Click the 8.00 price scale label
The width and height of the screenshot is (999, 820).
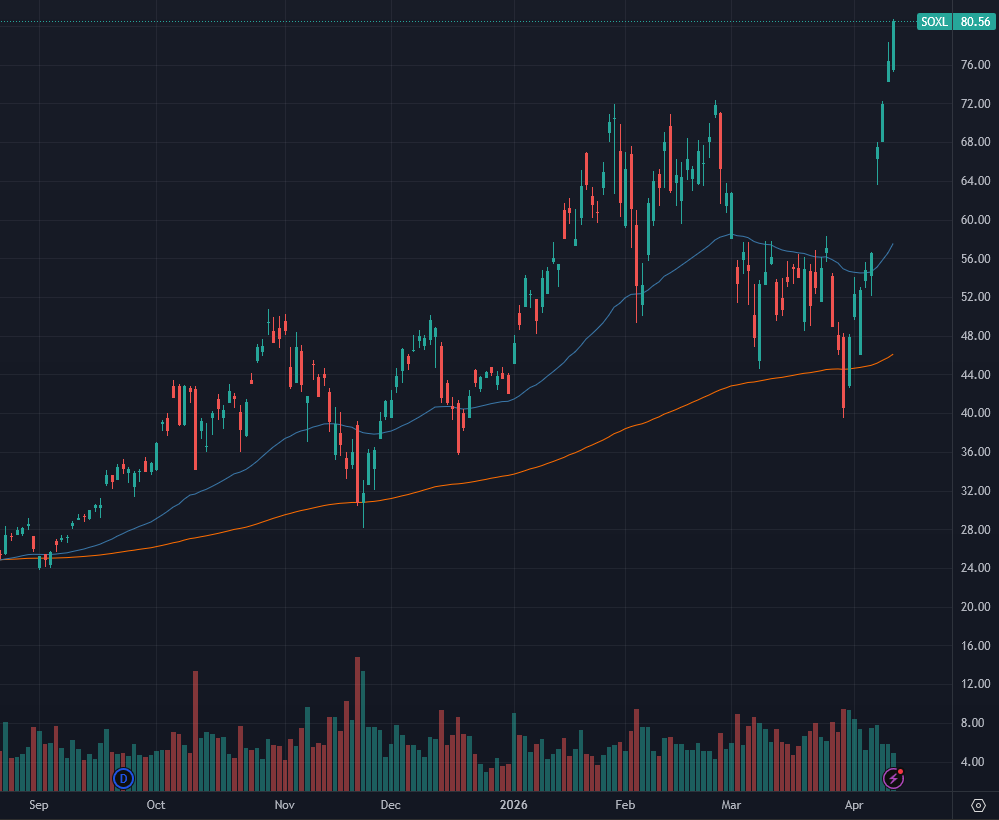pos(975,723)
